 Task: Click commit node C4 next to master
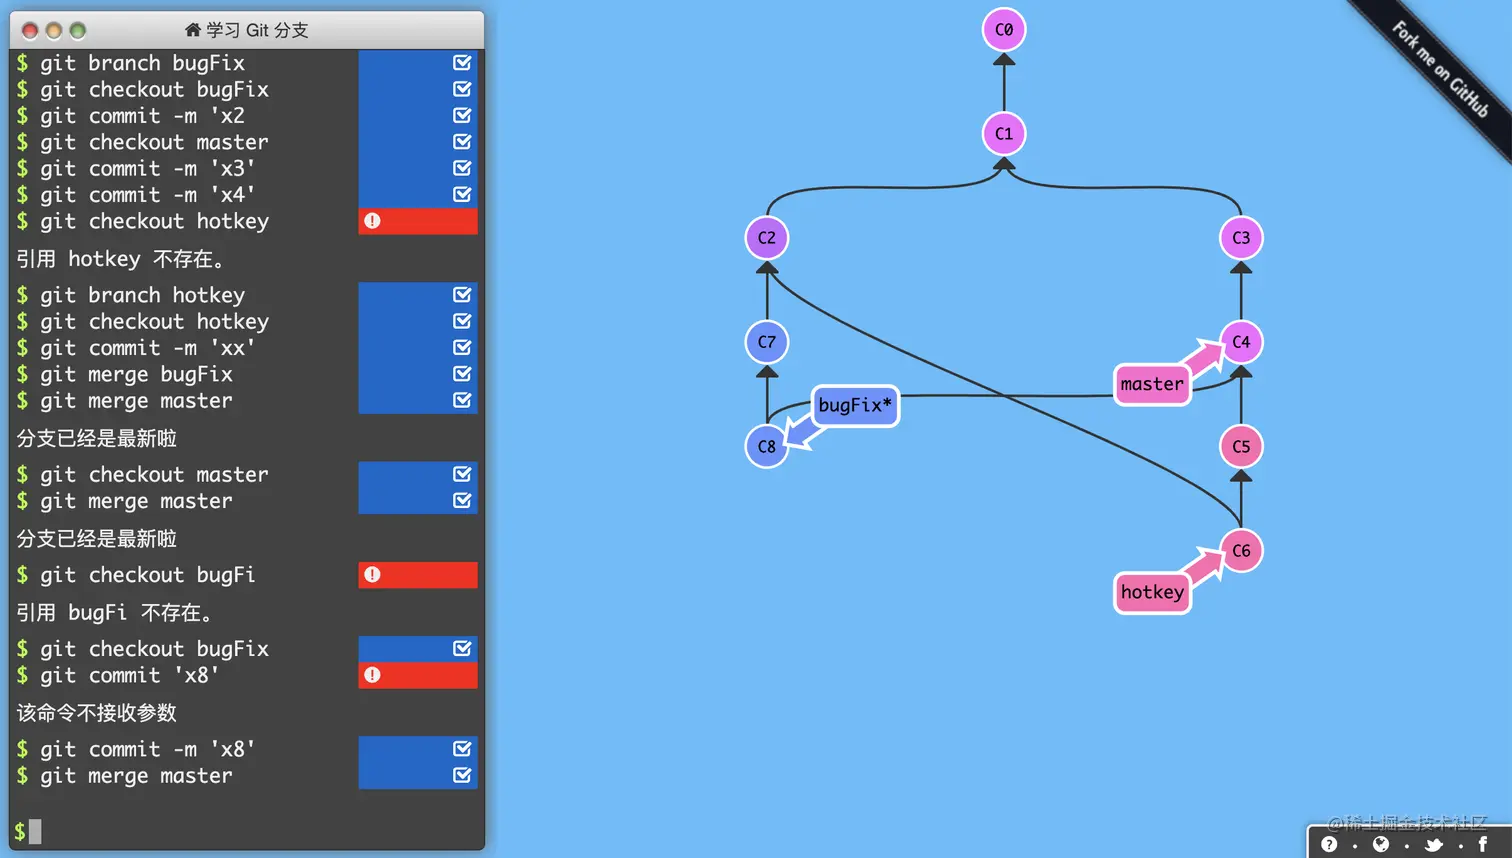point(1241,342)
